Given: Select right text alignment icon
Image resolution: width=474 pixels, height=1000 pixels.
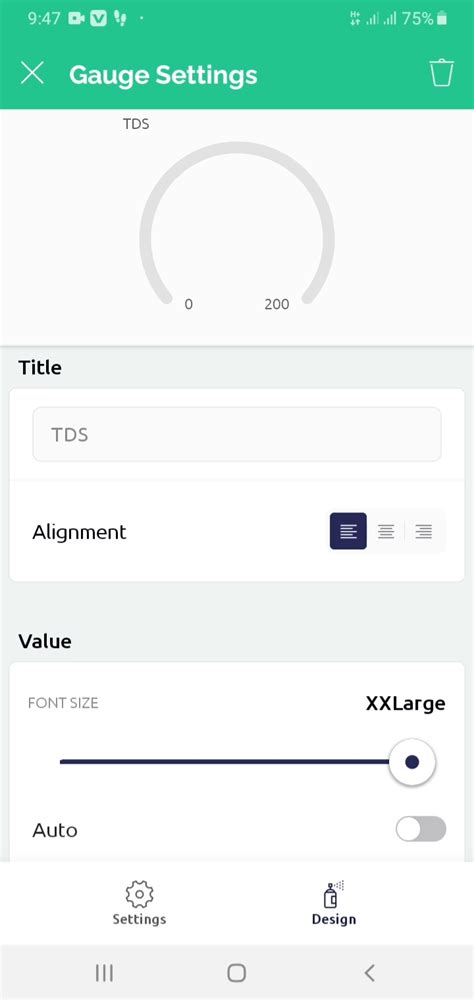Looking at the screenshot, I should [424, 531].
